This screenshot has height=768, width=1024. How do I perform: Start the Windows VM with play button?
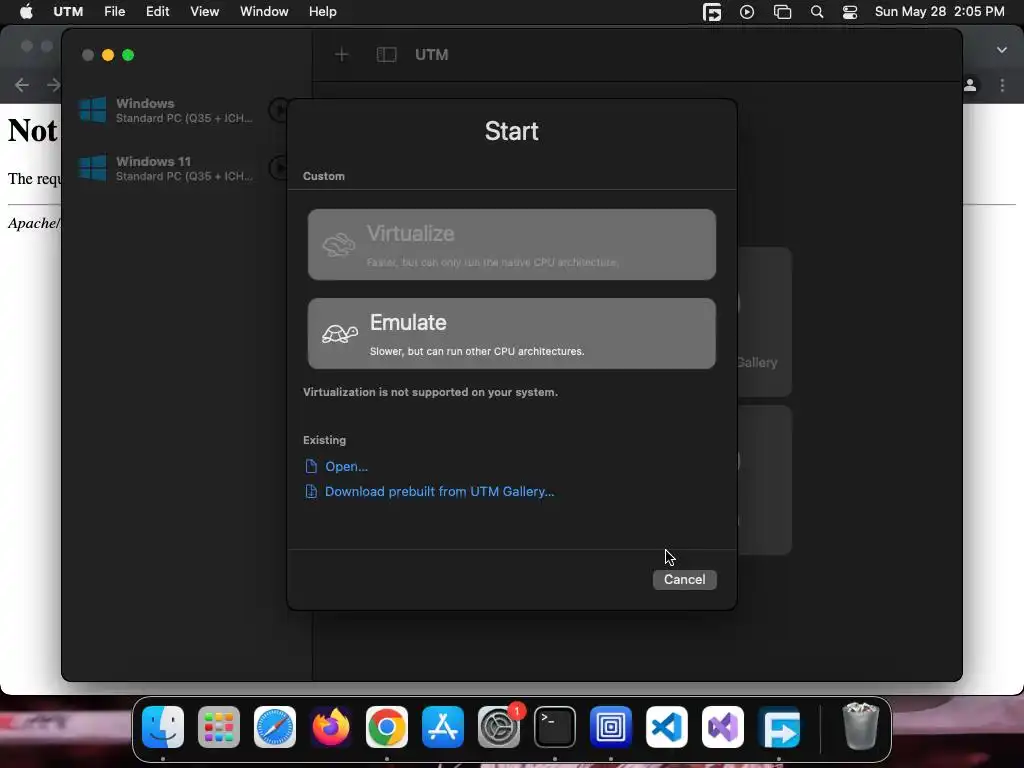pos(280,110)
